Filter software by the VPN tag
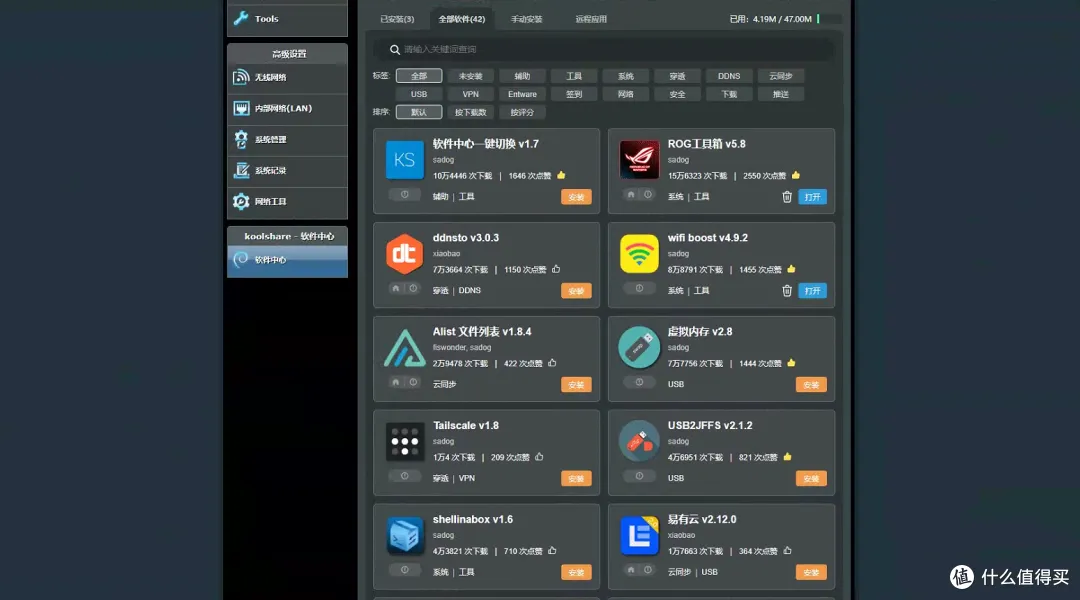The image size is (1080, 600). tap(470, 94)
